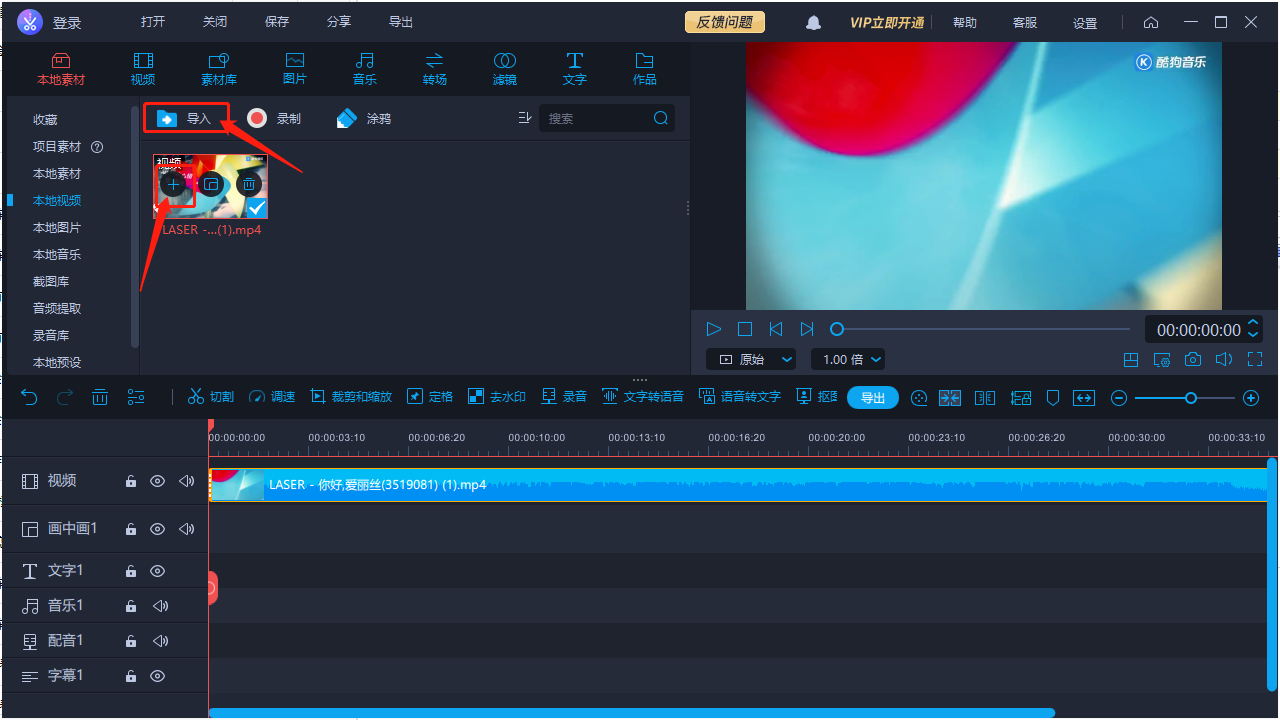Mute the 音乐1 track audio
Viewport: 1280px width, 720px height.
tap(160, 606)
